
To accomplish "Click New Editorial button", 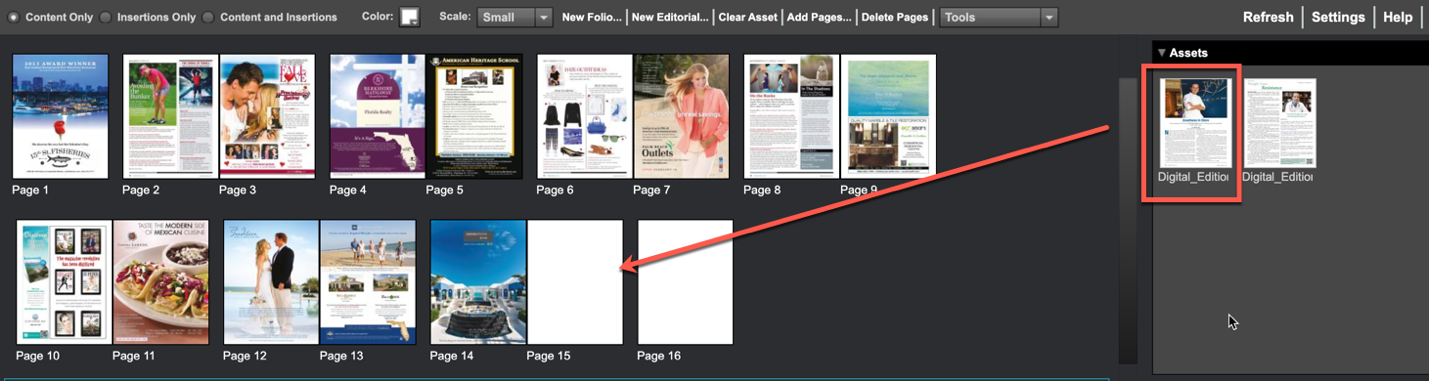I will 669,17.
